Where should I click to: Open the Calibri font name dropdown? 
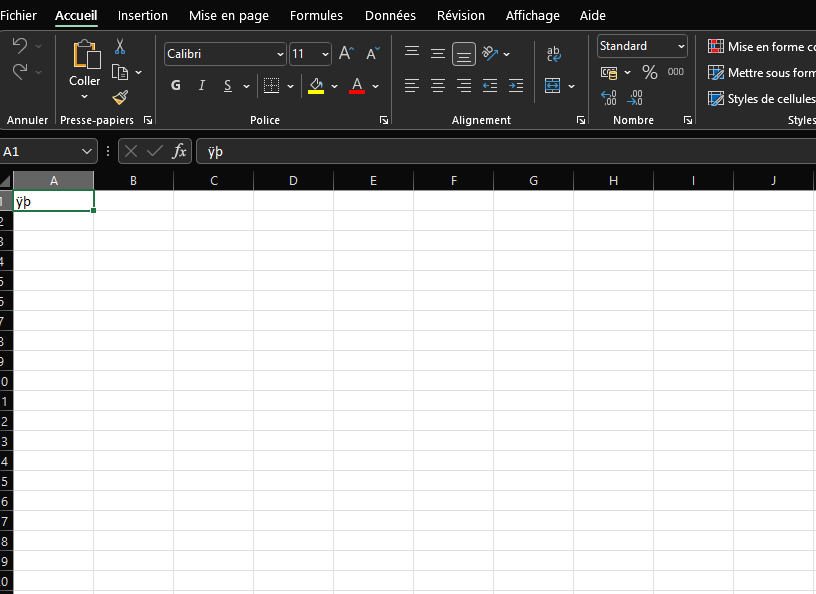(280, 54)
